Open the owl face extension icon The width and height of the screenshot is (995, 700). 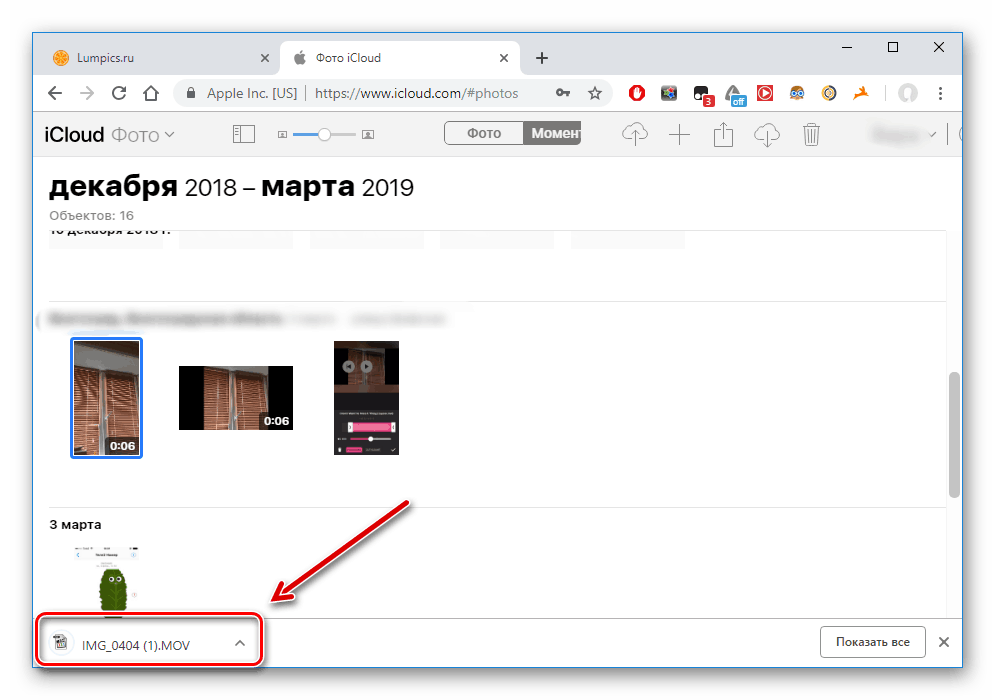[x=797, y=93]
